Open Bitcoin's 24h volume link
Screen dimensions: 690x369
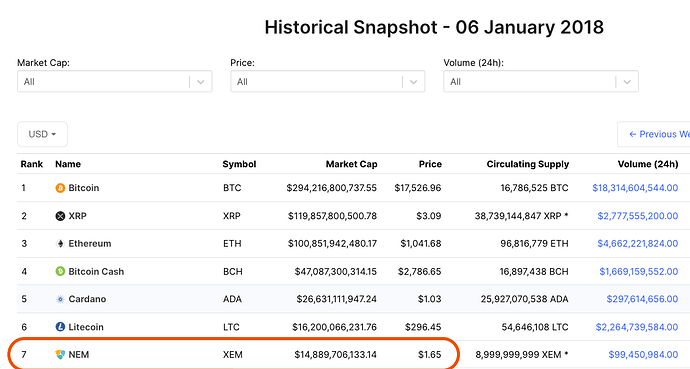point(635,188)
